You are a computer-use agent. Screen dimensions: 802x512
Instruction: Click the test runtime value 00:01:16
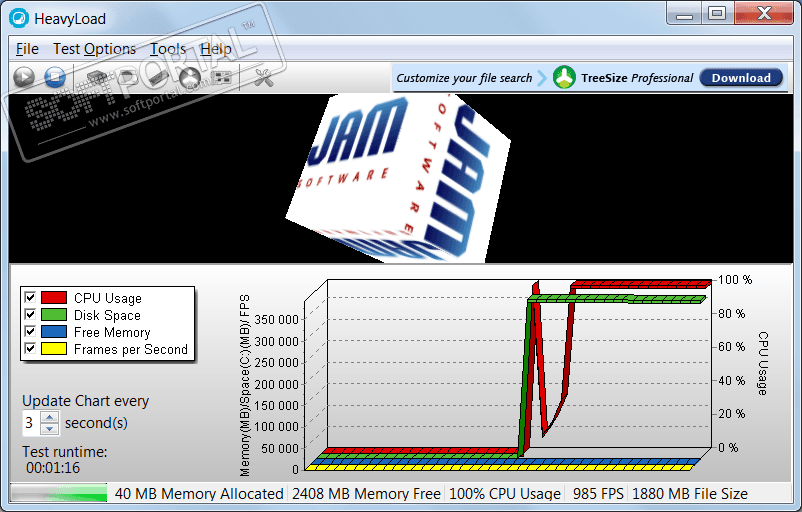click(x=53, y=468)
